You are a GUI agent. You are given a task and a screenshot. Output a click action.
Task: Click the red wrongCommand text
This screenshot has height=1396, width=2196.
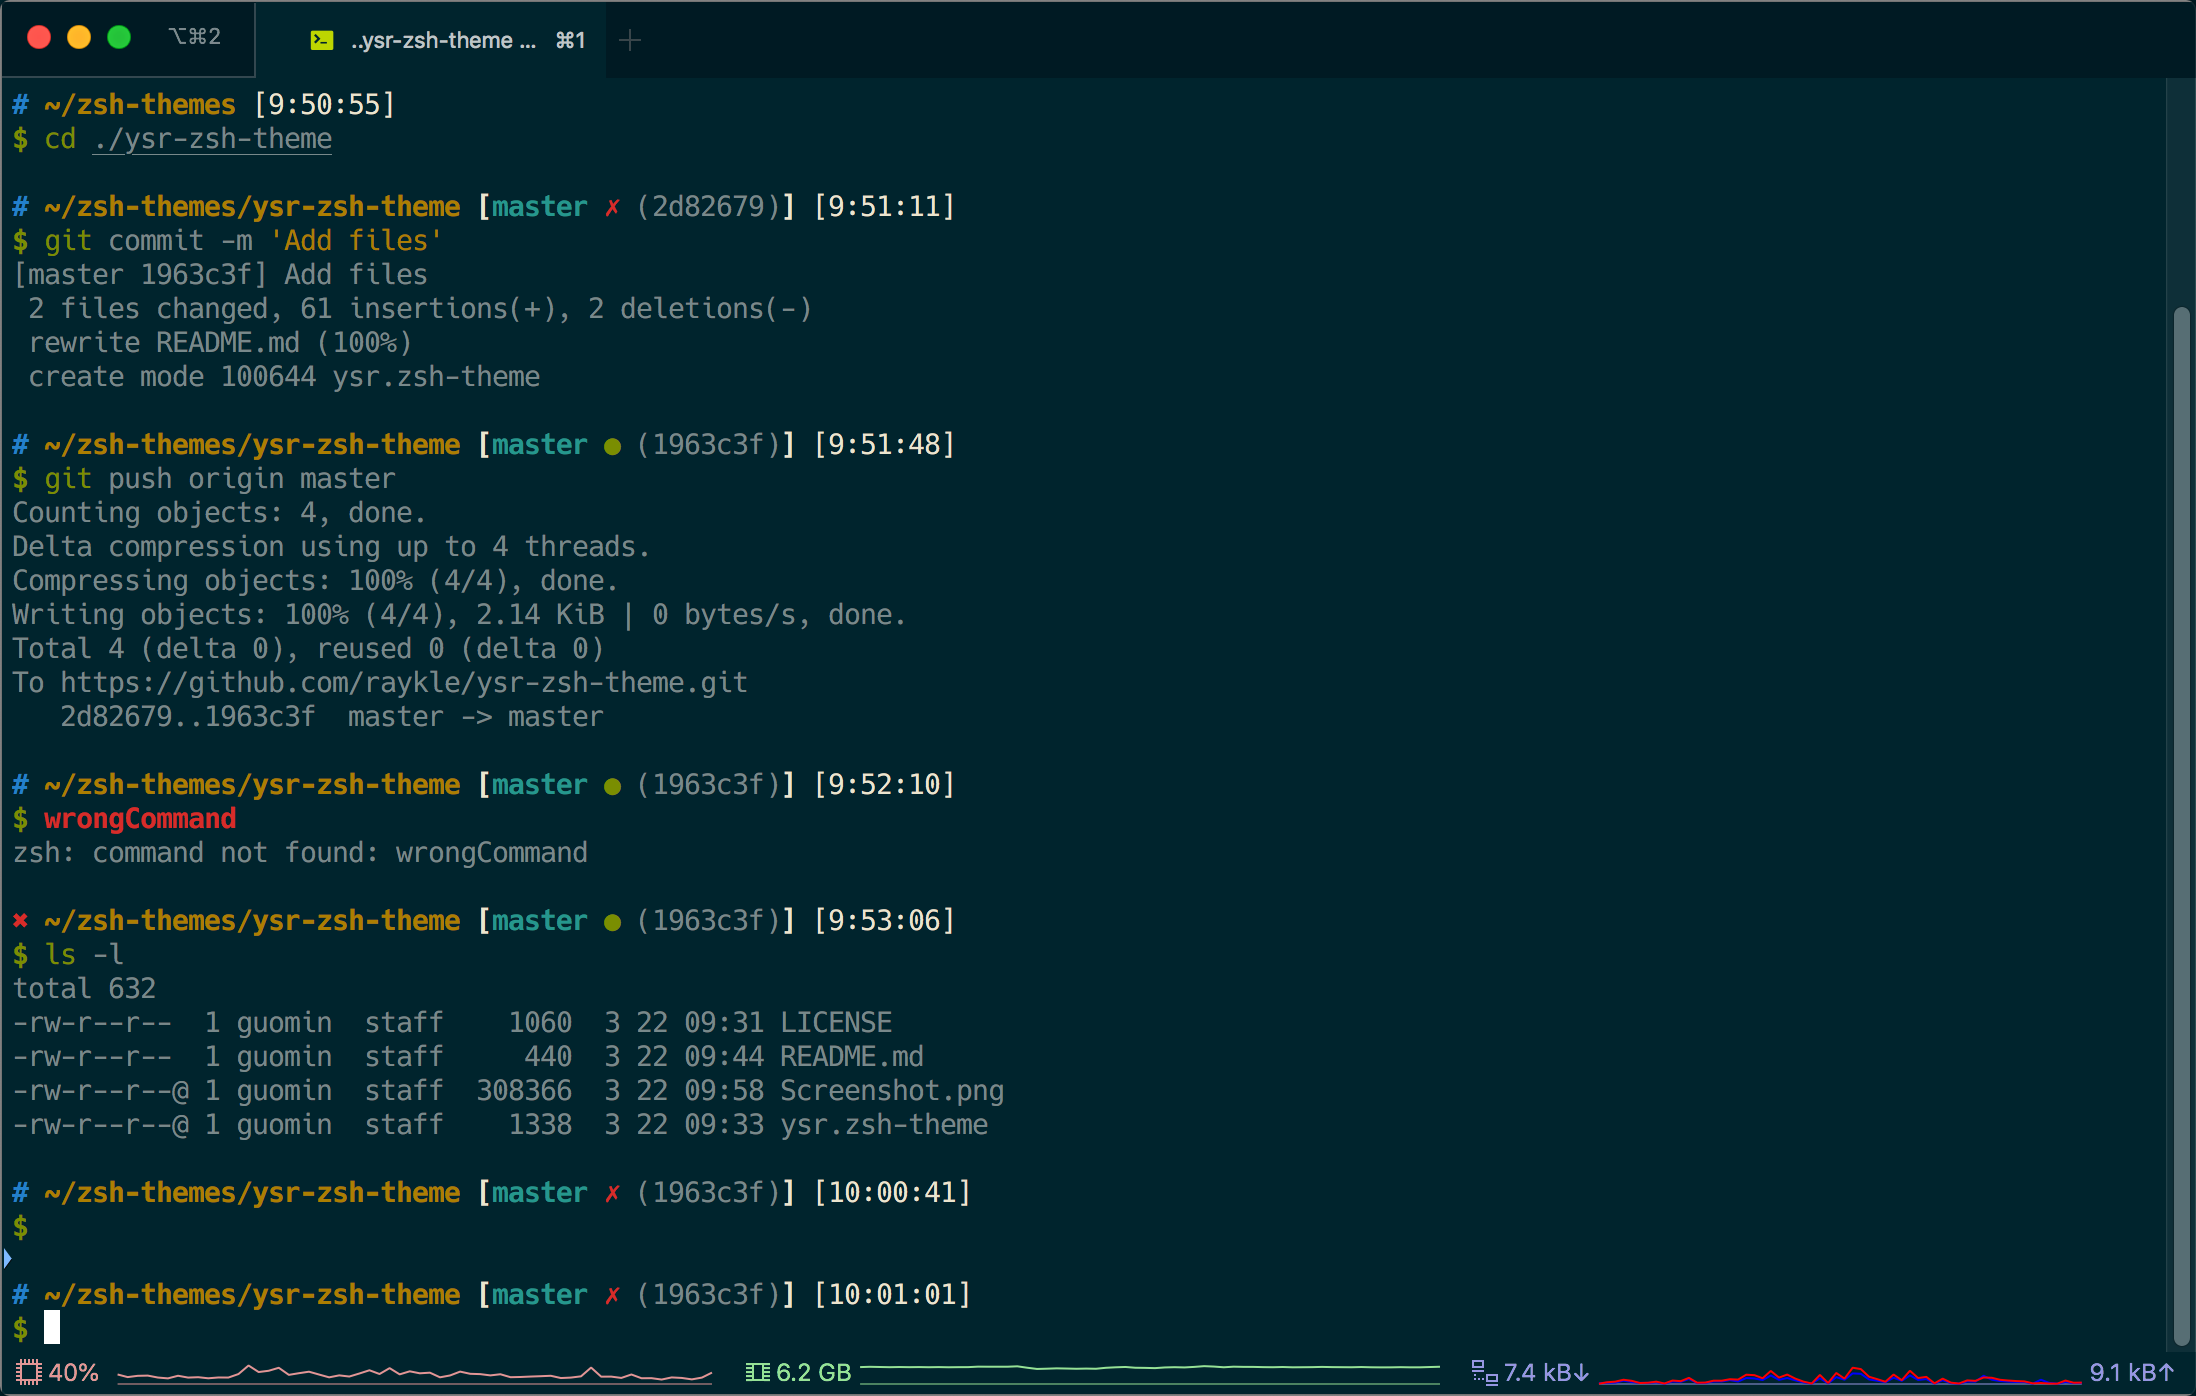(x=140, y=819)
